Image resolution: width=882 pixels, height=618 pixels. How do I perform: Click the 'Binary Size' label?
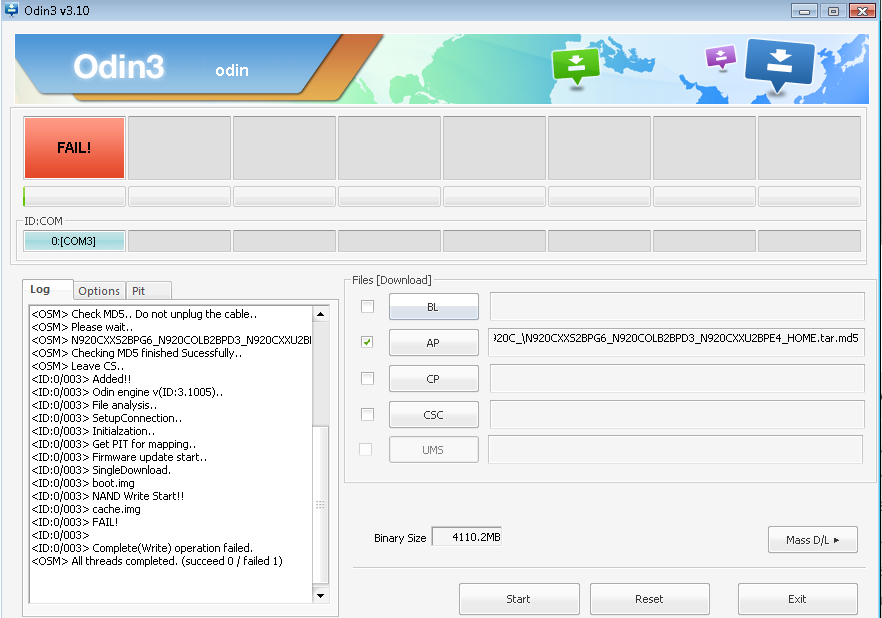point(400,538)
